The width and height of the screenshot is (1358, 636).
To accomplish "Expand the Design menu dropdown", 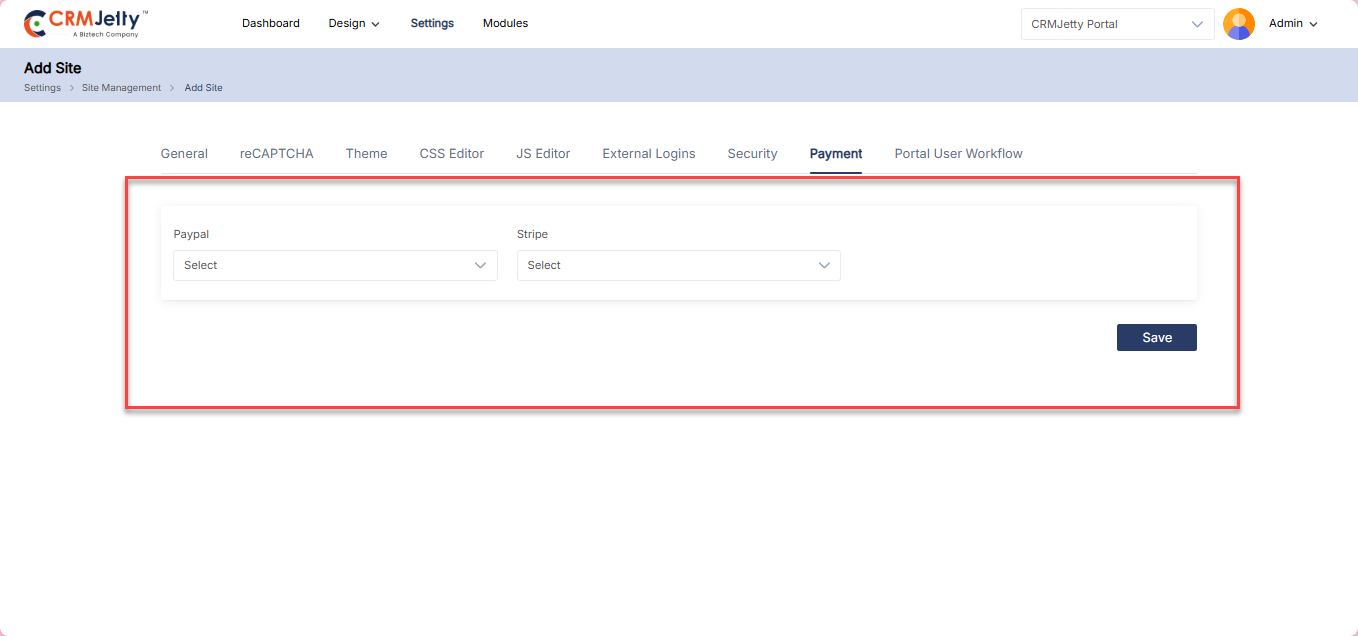I will [x=354, y=23].
